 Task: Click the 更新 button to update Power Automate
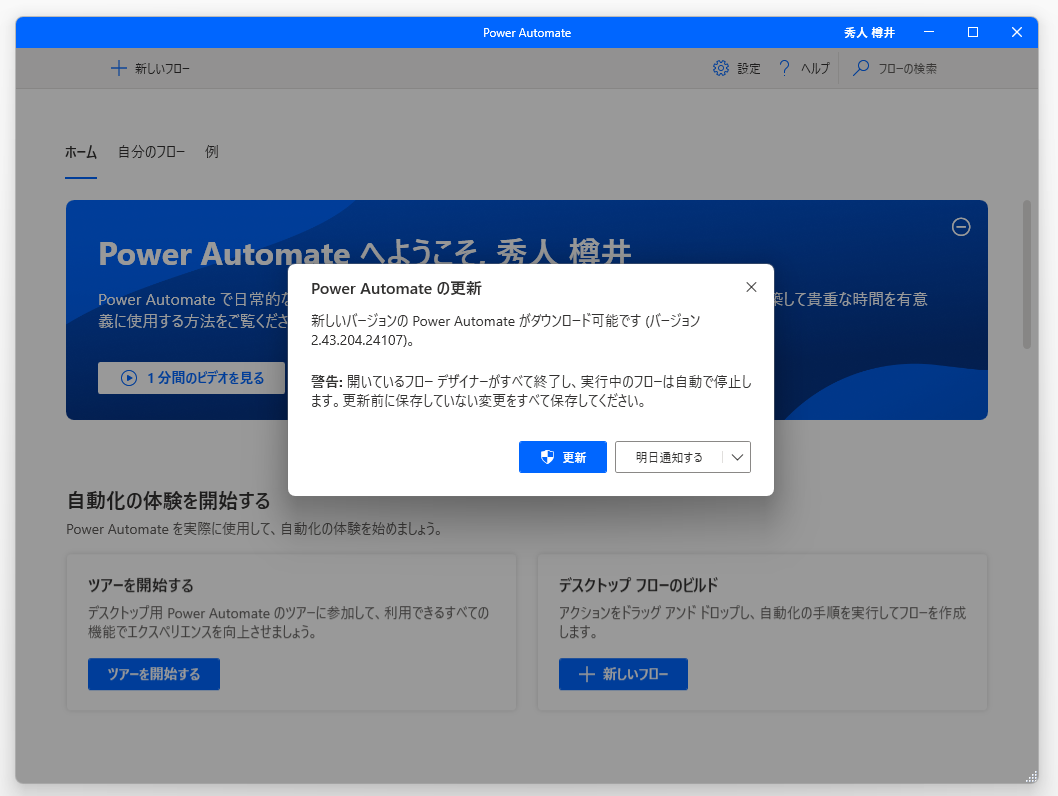pyautogui.click(x=563, y=457)
